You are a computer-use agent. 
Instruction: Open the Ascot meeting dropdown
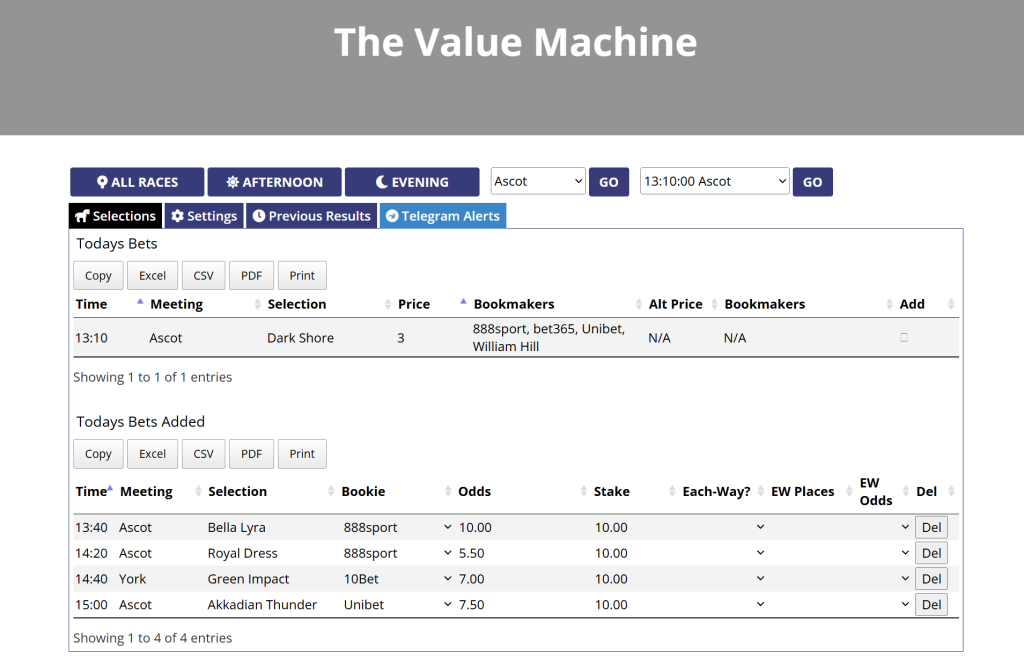537,181
